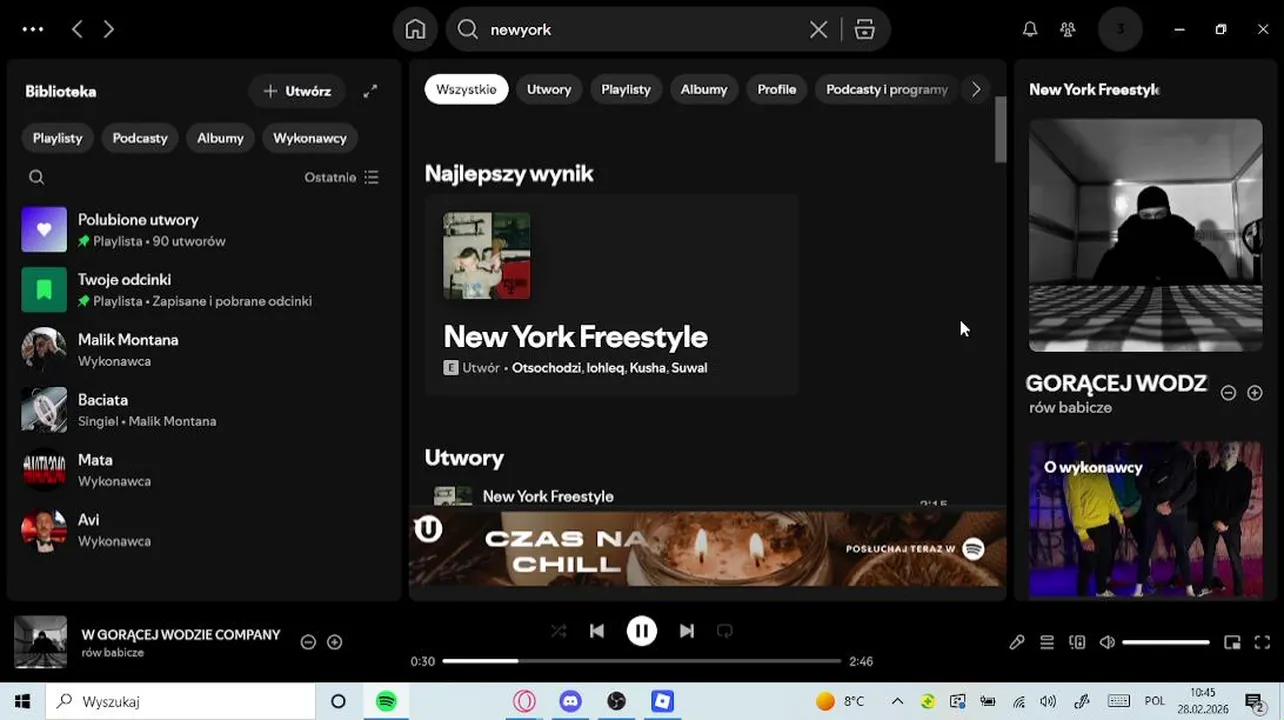Viewport: 1284px width, 720px height.
Task: Select the Profile results tab
Action: point(777,89)
